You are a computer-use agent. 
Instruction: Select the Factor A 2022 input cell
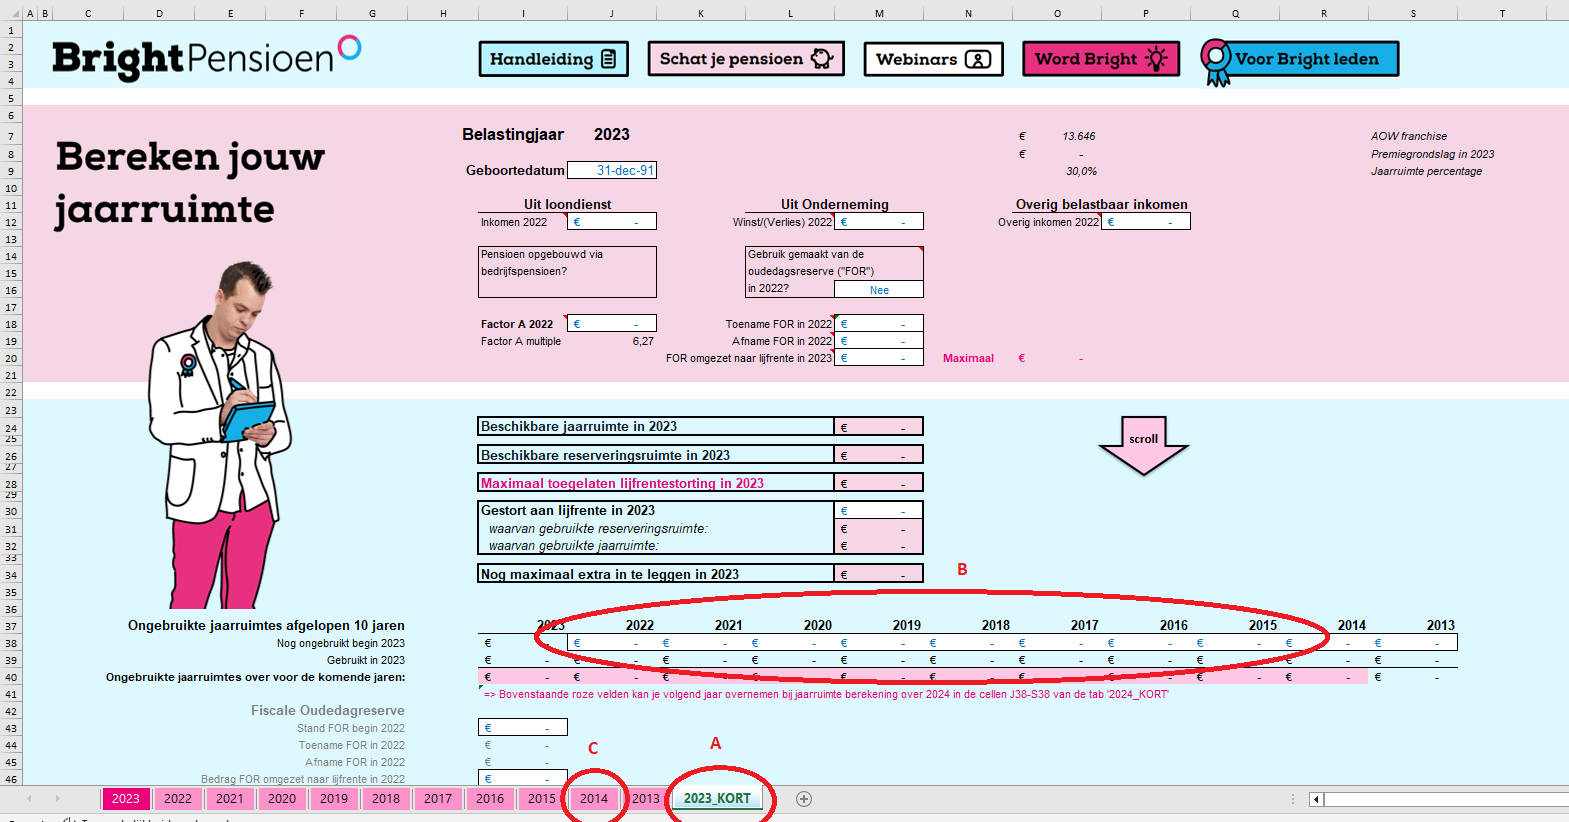(612, 324)
